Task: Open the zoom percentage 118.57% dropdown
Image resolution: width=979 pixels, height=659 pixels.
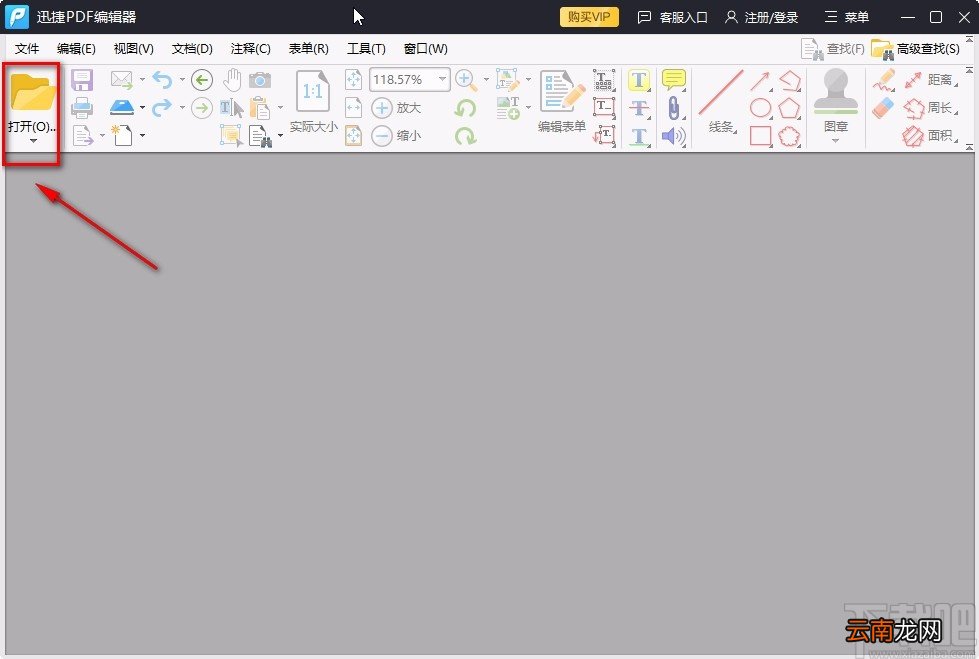Action: (442, 79)
